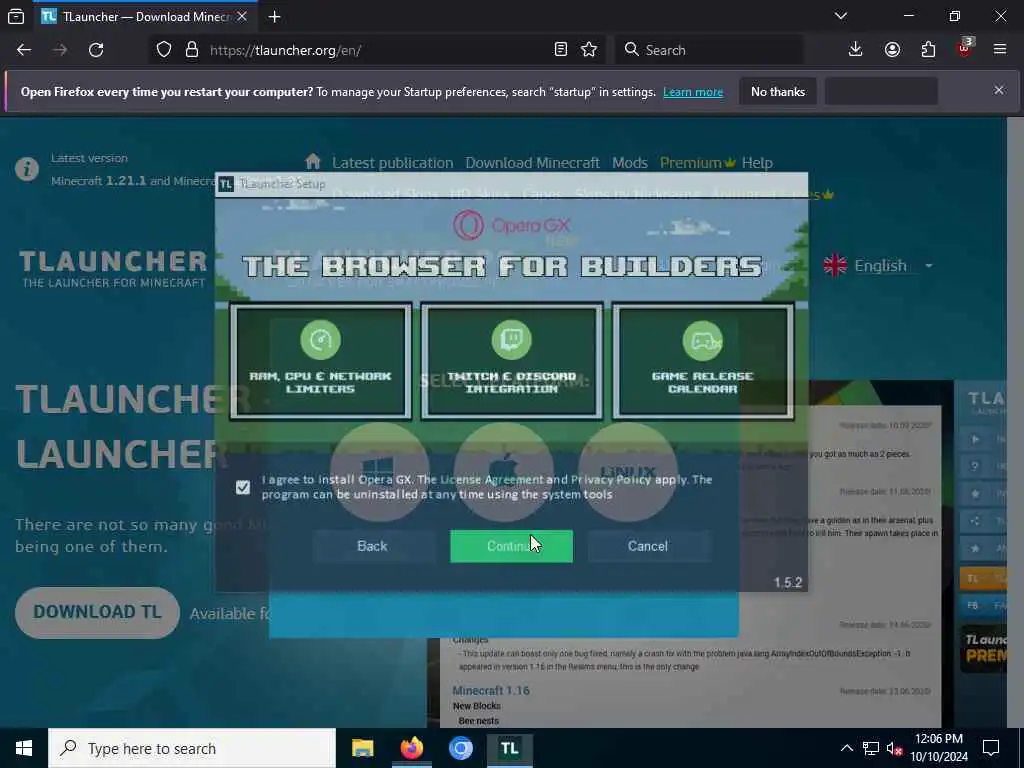The width and height of the screenshot is (1024, 768).
Task: Open the Windows Start menu
Action: coord(24,748)
